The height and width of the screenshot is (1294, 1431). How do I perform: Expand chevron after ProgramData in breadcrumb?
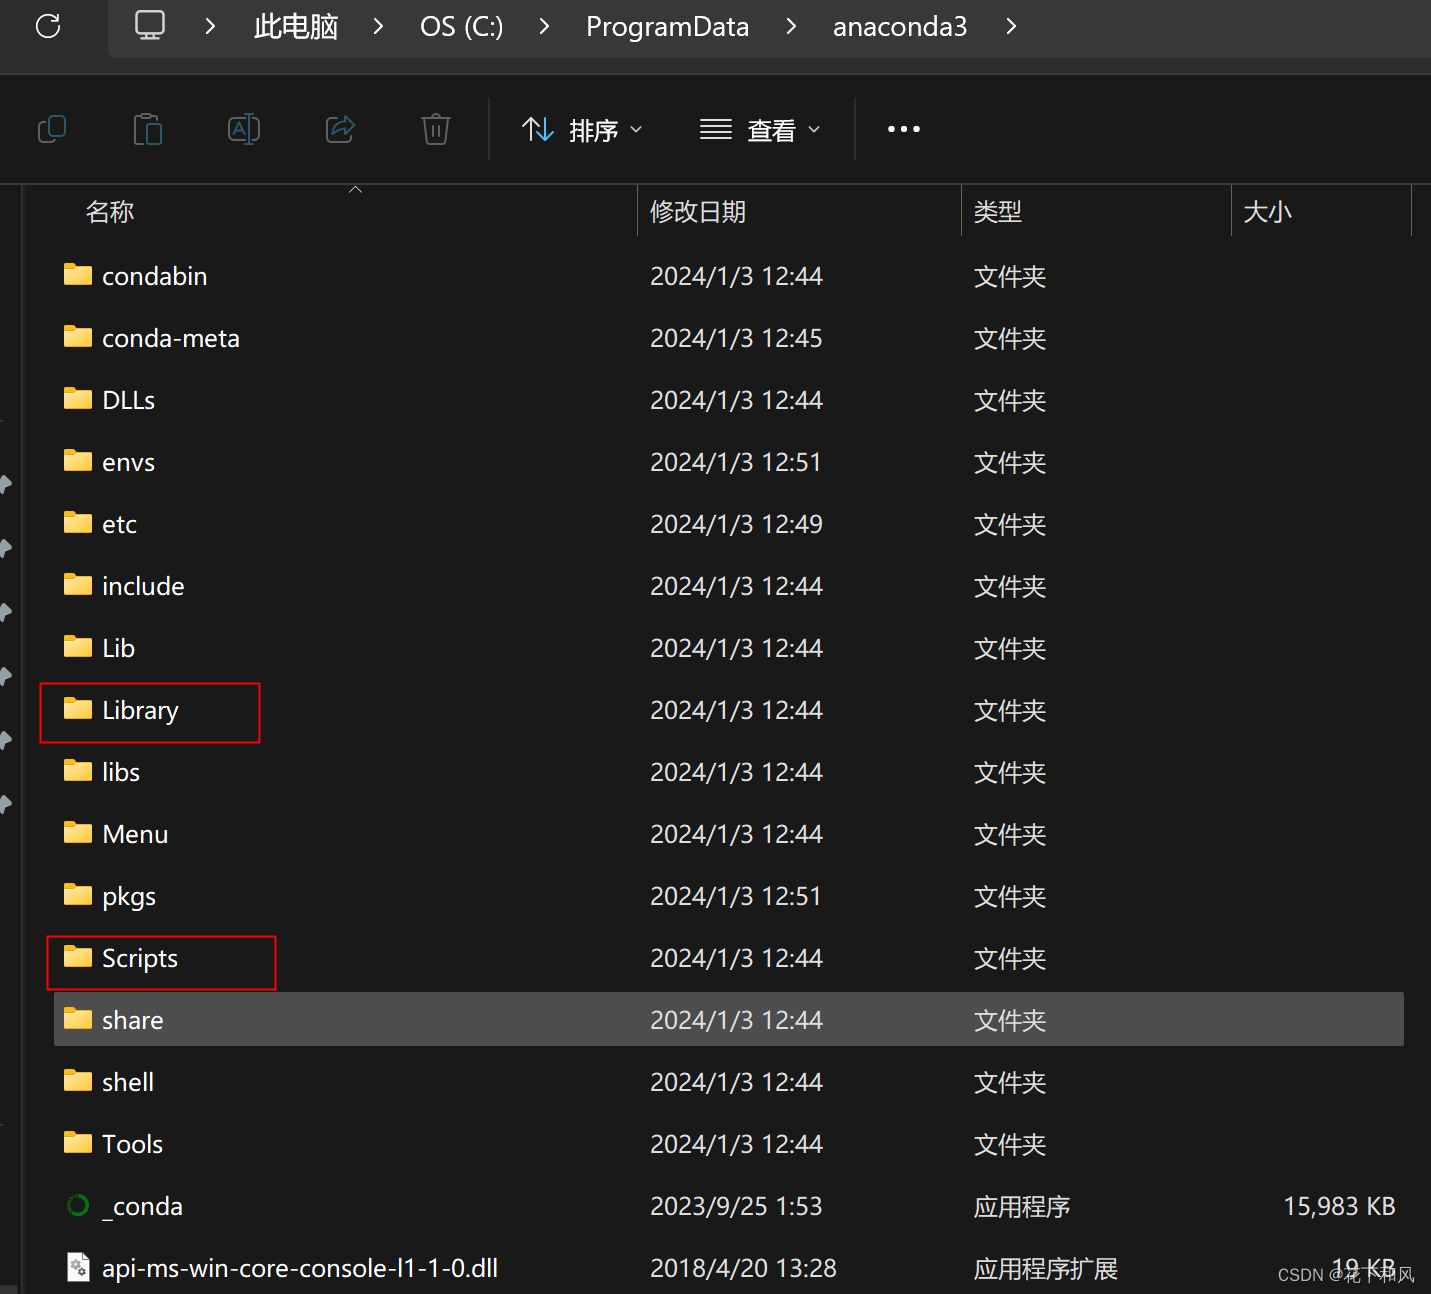tap(791, 27)
